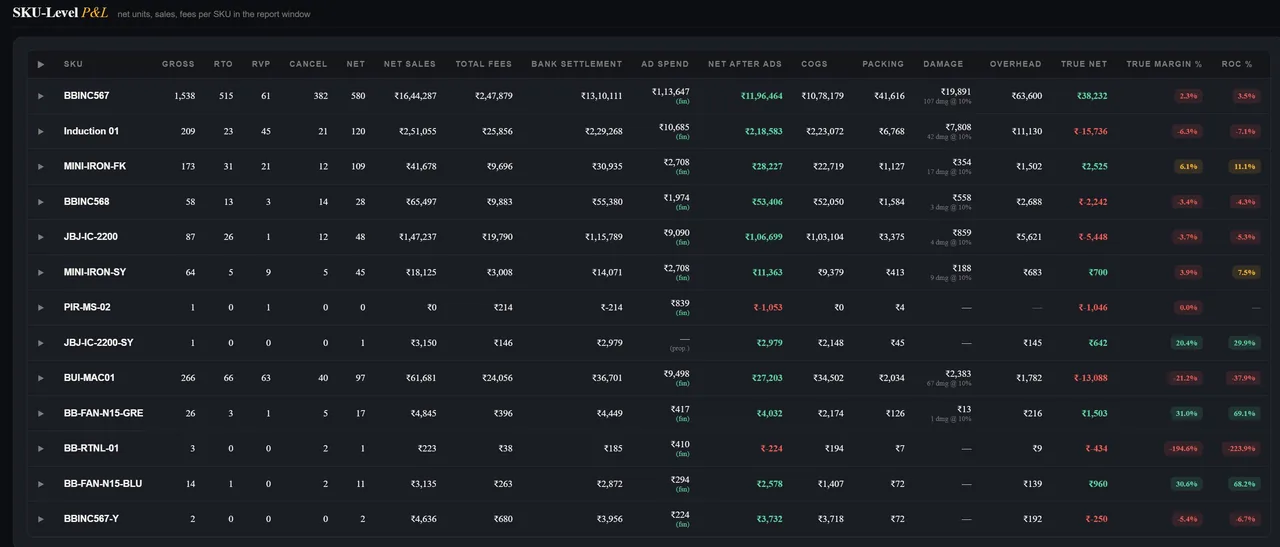Click the OVERHEAD column header
1280x547 pixels.
tap(1015, 64)
